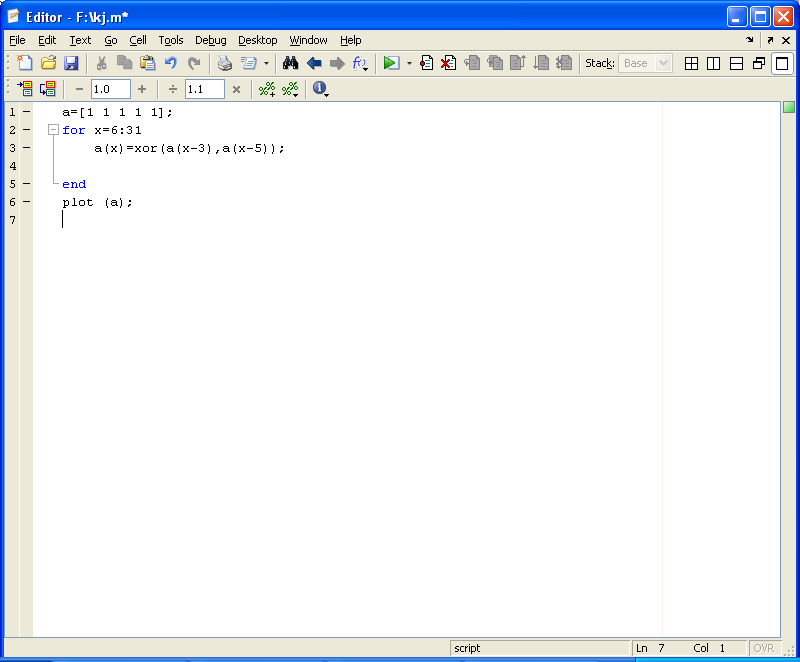Click the 1.0 increment input field
800x662 pixels.
(x=111, y=89)
